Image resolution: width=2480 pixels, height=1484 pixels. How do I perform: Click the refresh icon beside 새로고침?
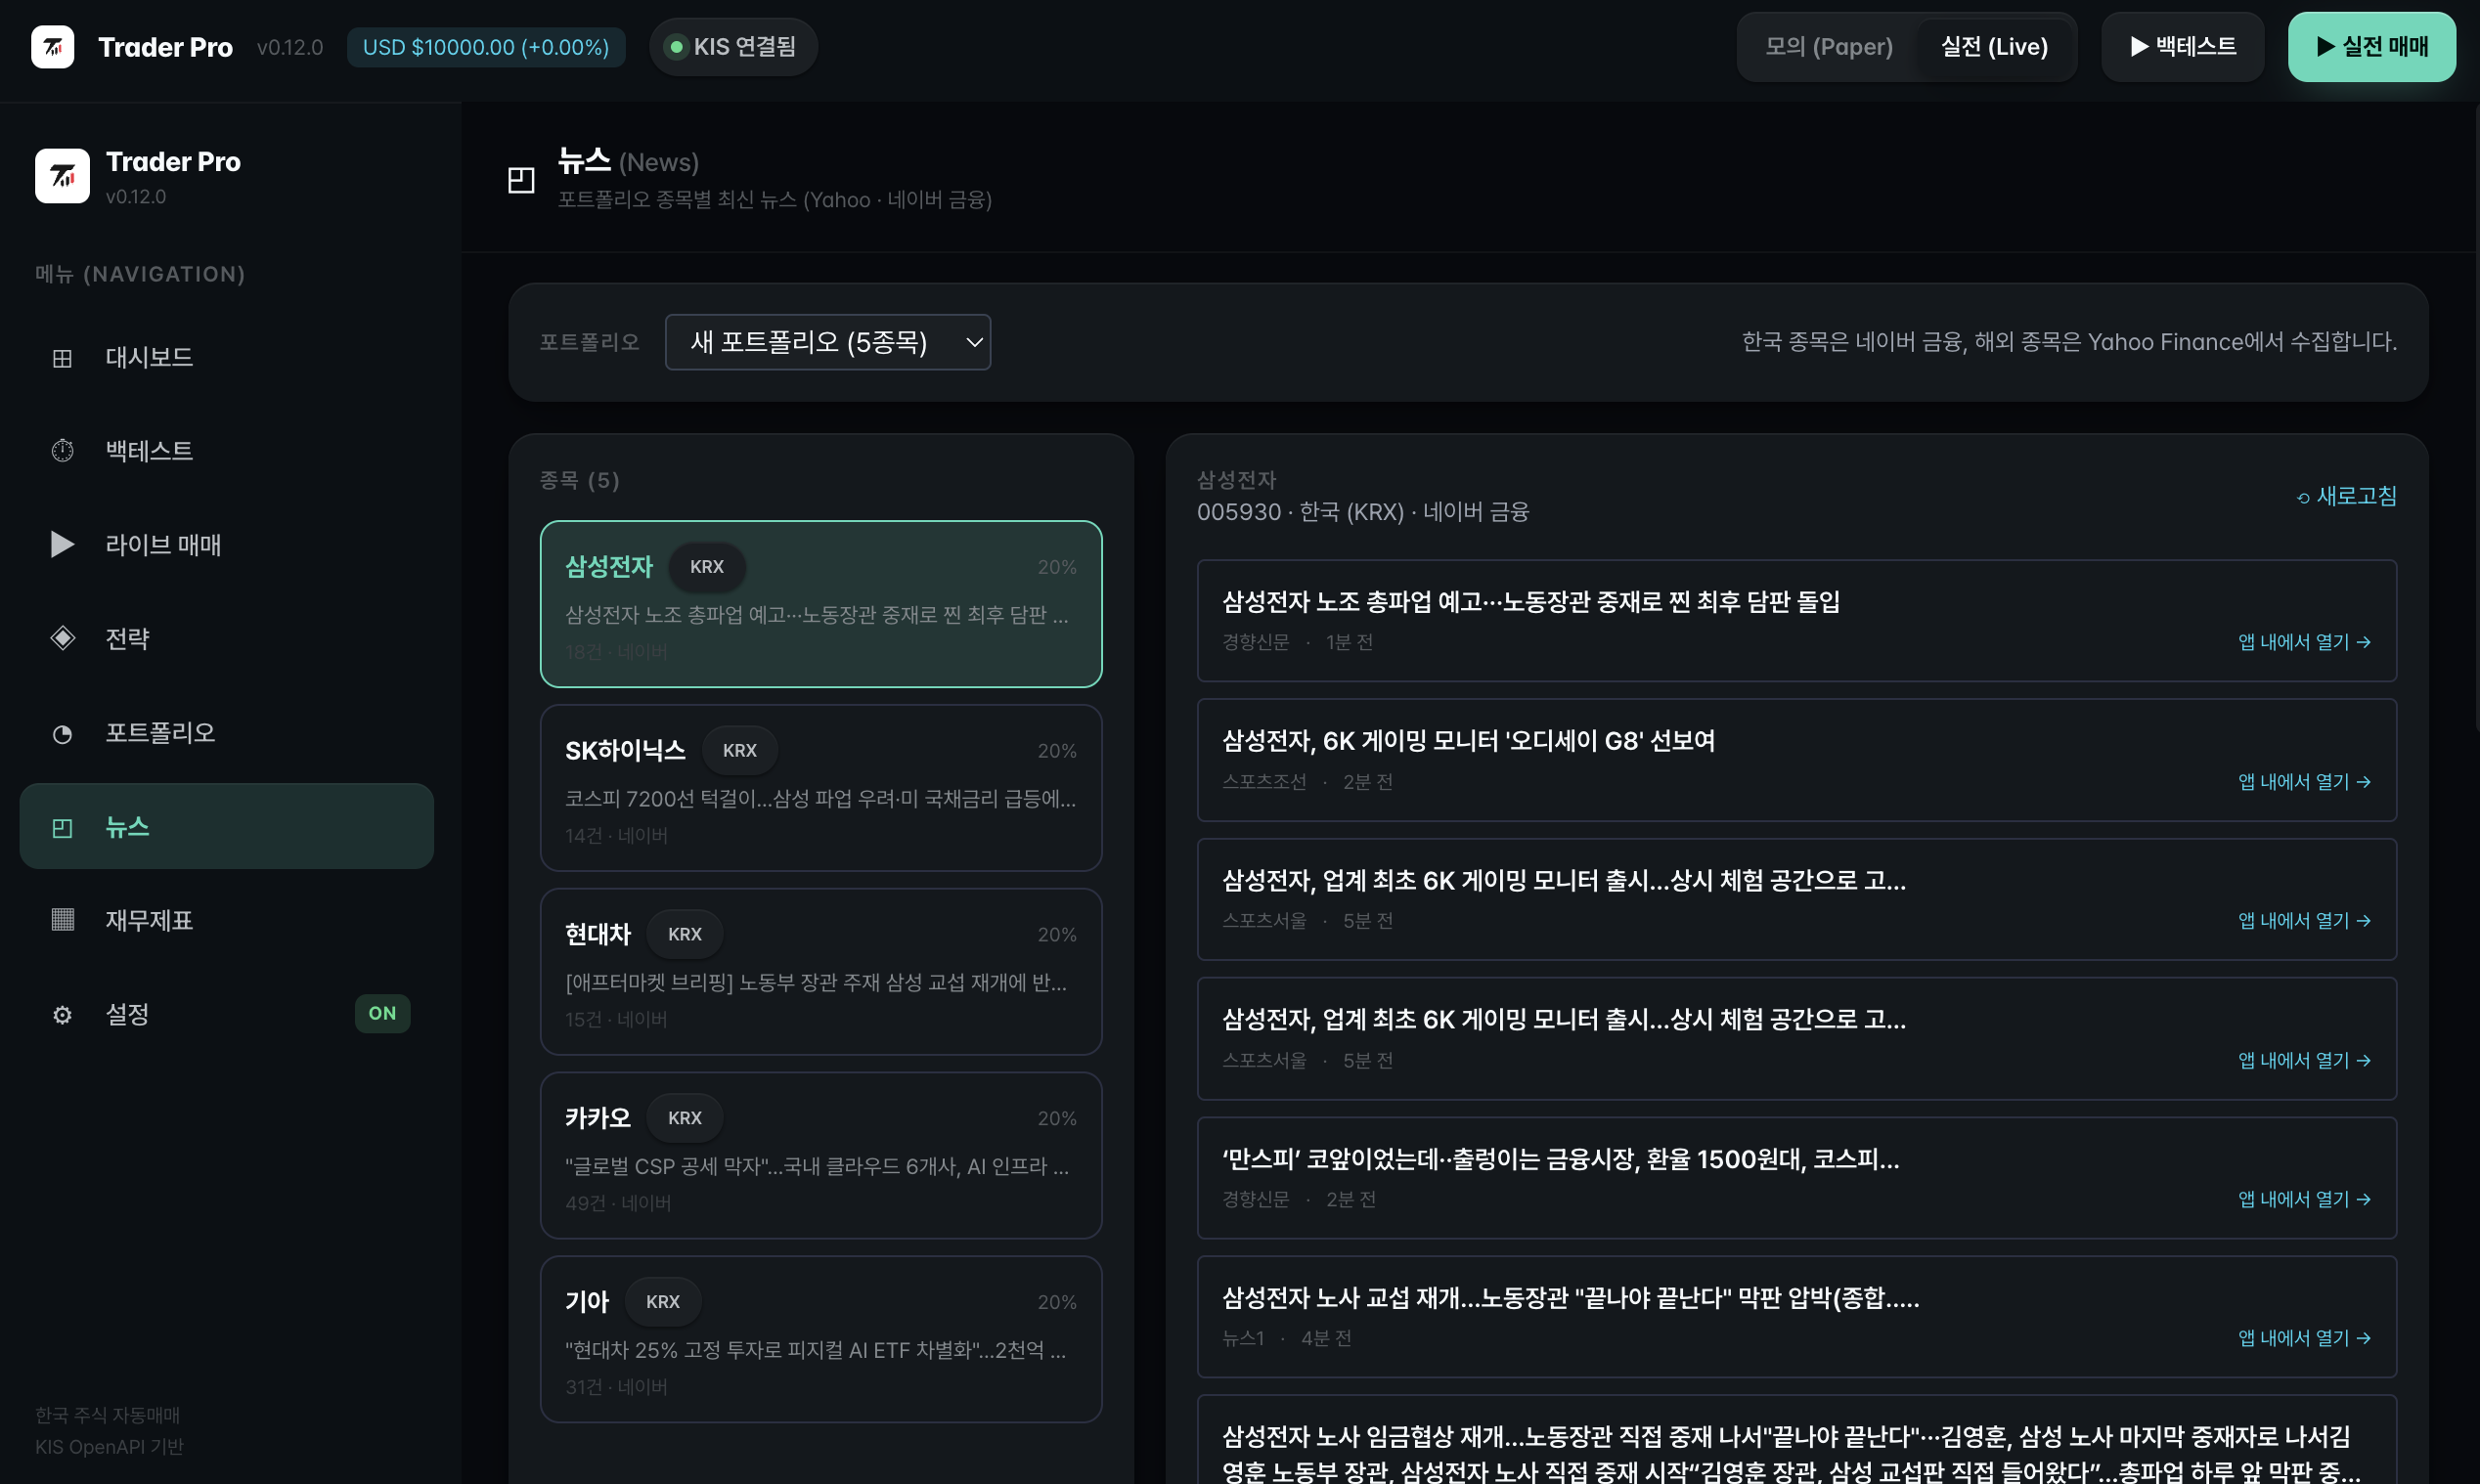click(x=2303, y=498)
